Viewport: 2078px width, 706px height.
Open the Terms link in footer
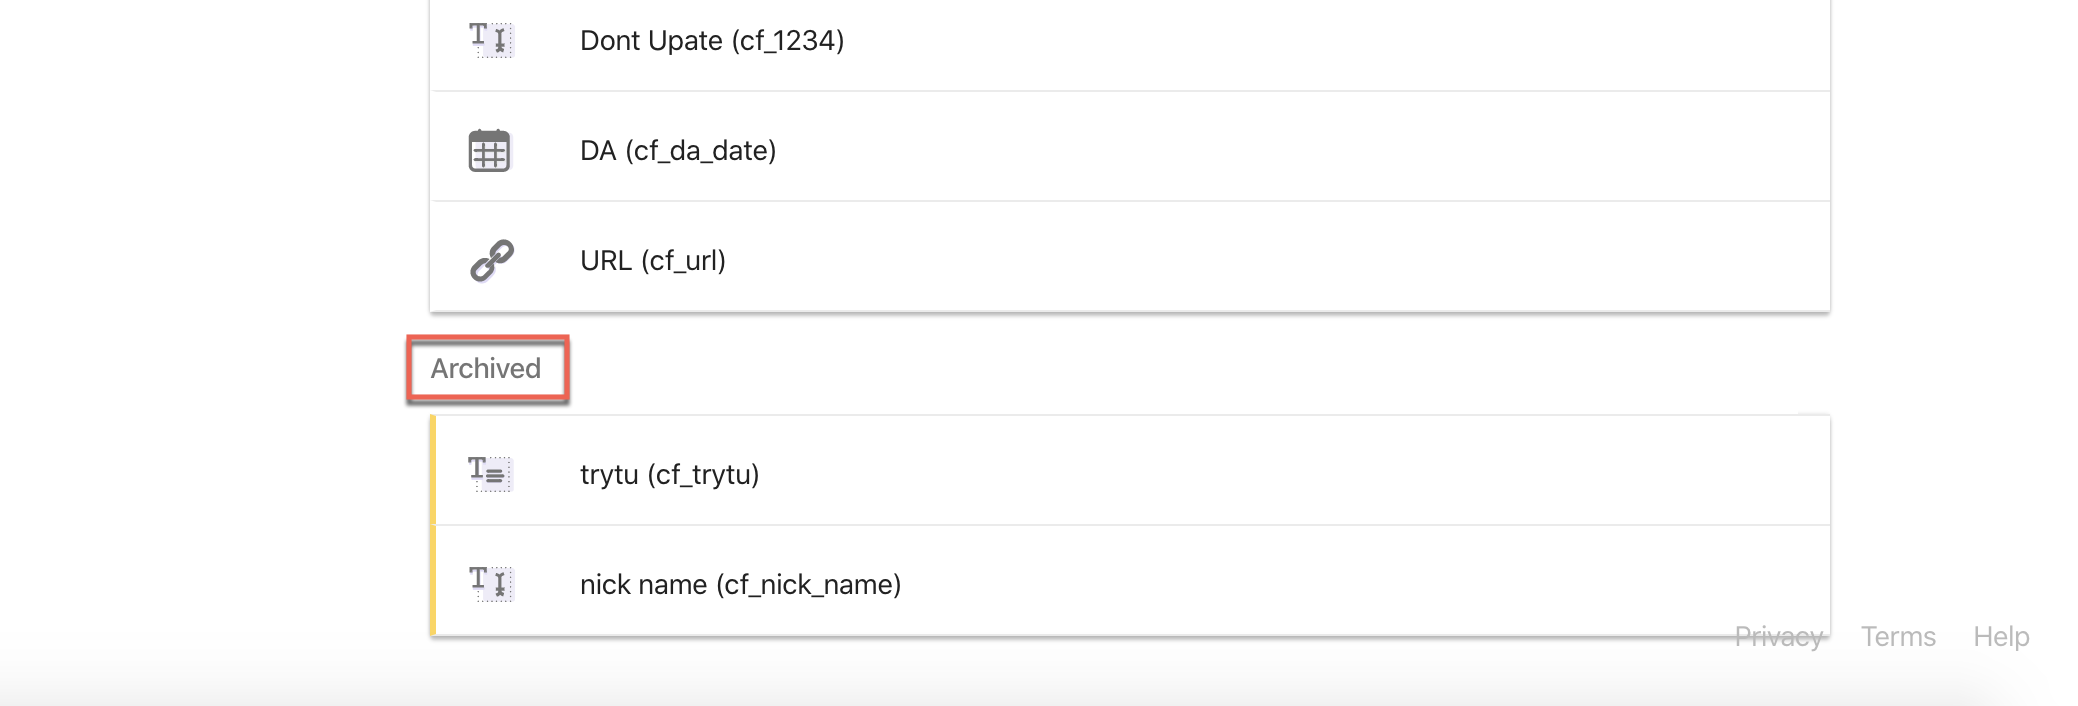[x=1897, y=637]
